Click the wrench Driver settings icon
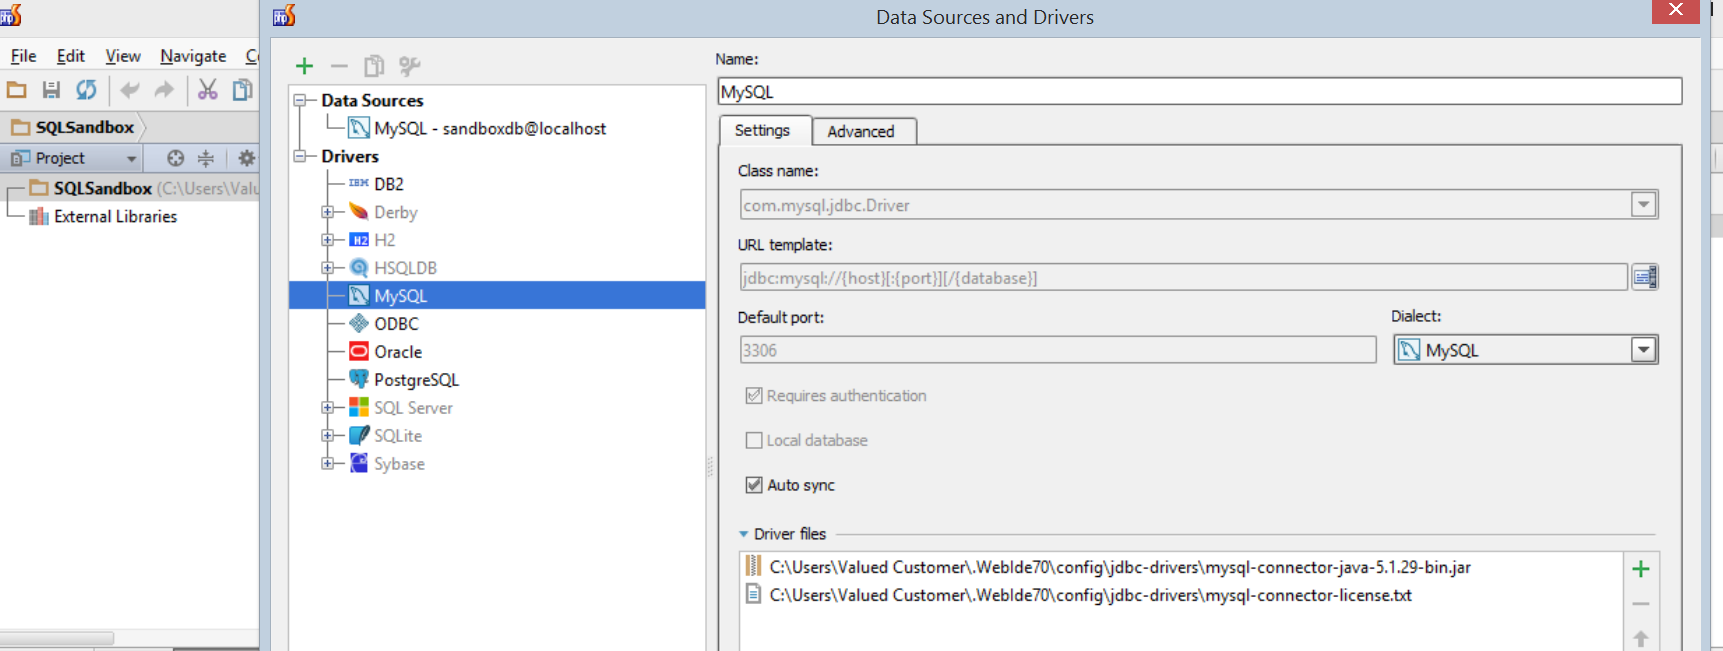 409,66
